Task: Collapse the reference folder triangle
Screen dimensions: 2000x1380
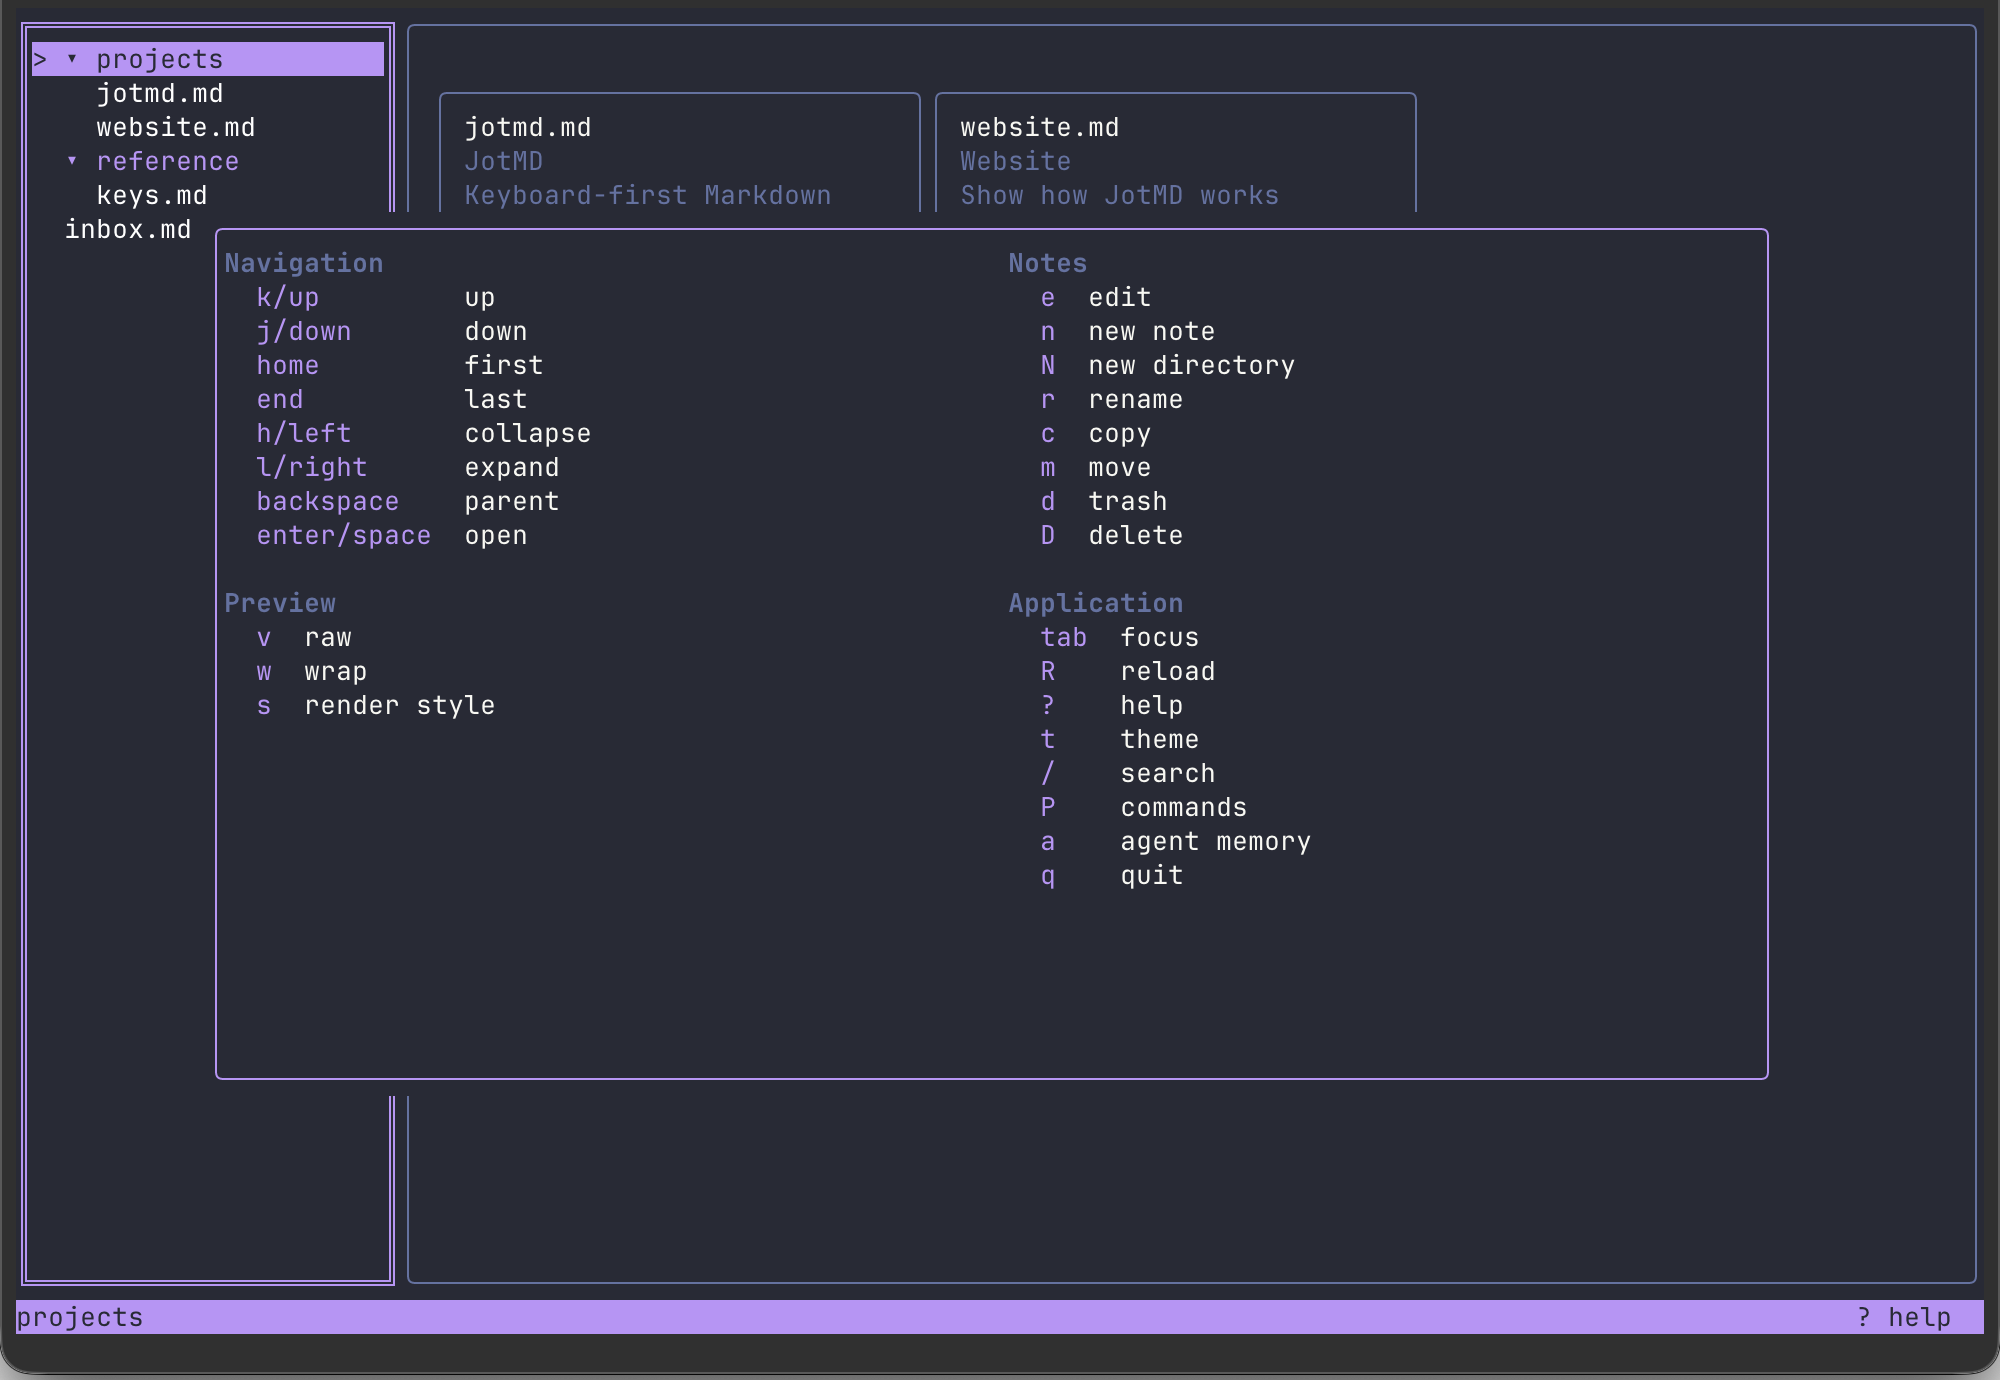Action: click(x=72, y=161)
